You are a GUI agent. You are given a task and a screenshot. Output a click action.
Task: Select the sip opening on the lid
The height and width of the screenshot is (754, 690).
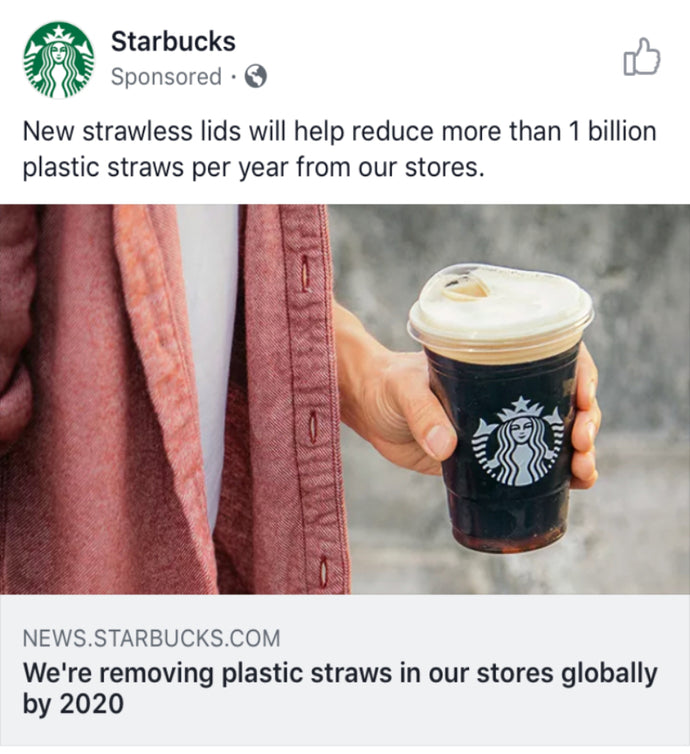465,289
